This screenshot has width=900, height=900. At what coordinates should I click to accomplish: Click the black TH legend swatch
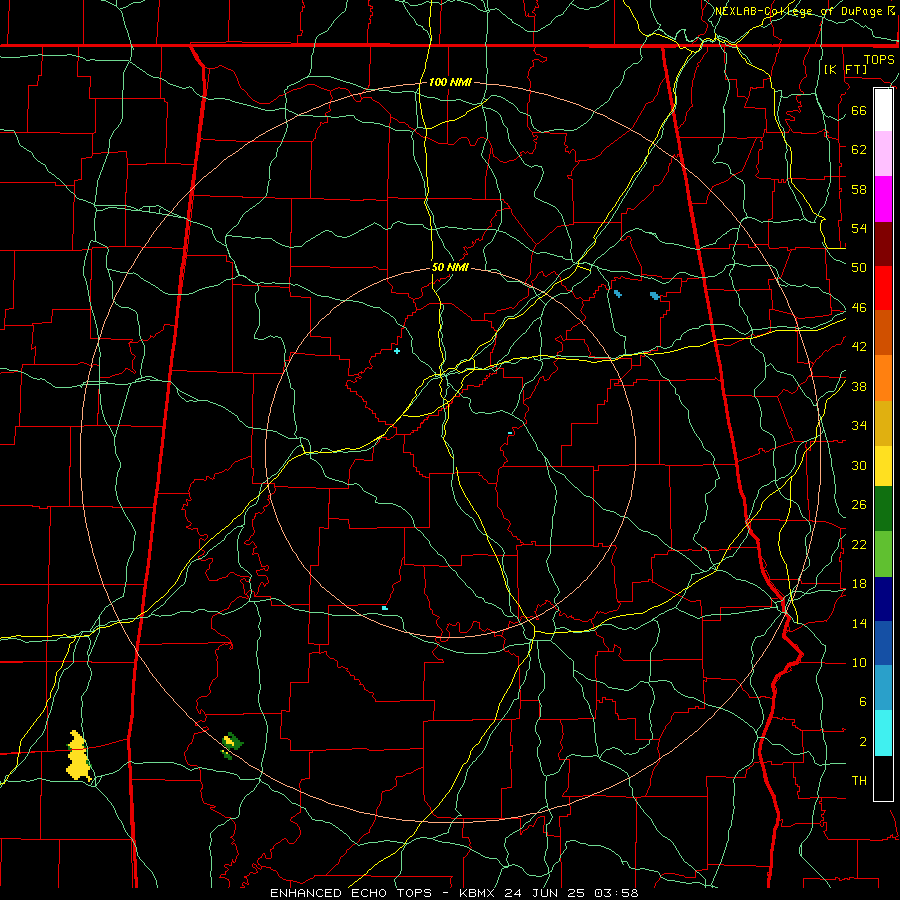pyautogui.click(x=883, y=778)
